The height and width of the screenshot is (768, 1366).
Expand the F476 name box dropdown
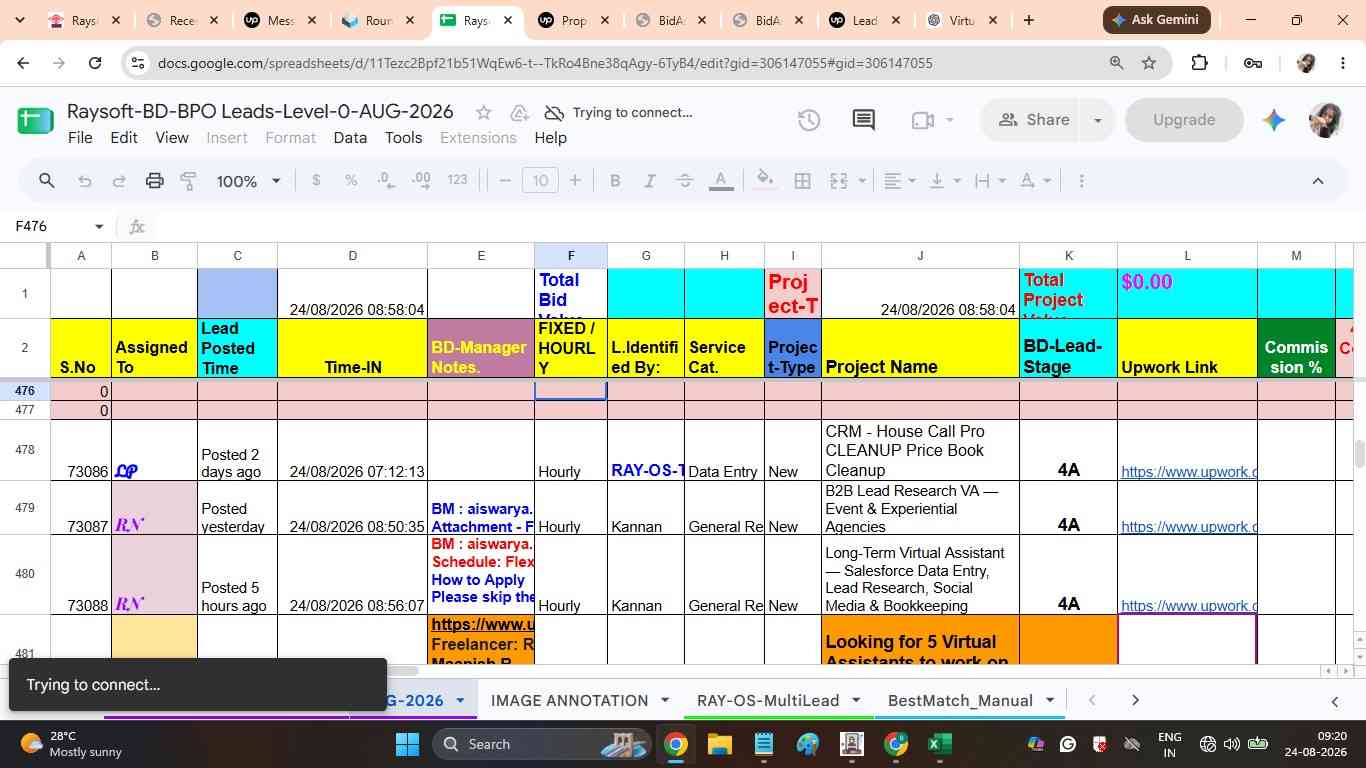click(x=98, y=227)
